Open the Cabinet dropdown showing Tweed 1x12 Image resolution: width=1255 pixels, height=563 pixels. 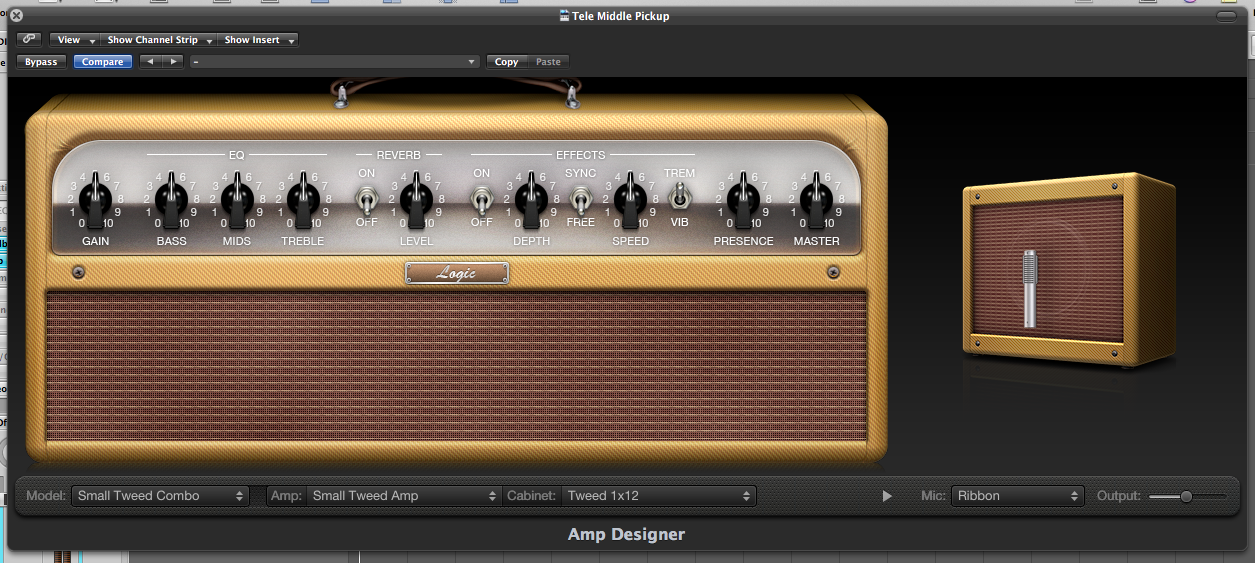tap(658, 496)
